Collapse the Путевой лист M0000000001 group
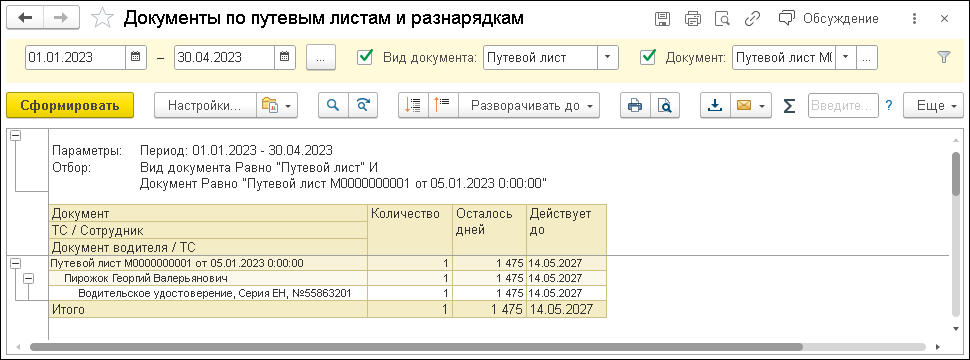 tap(15, 264)
